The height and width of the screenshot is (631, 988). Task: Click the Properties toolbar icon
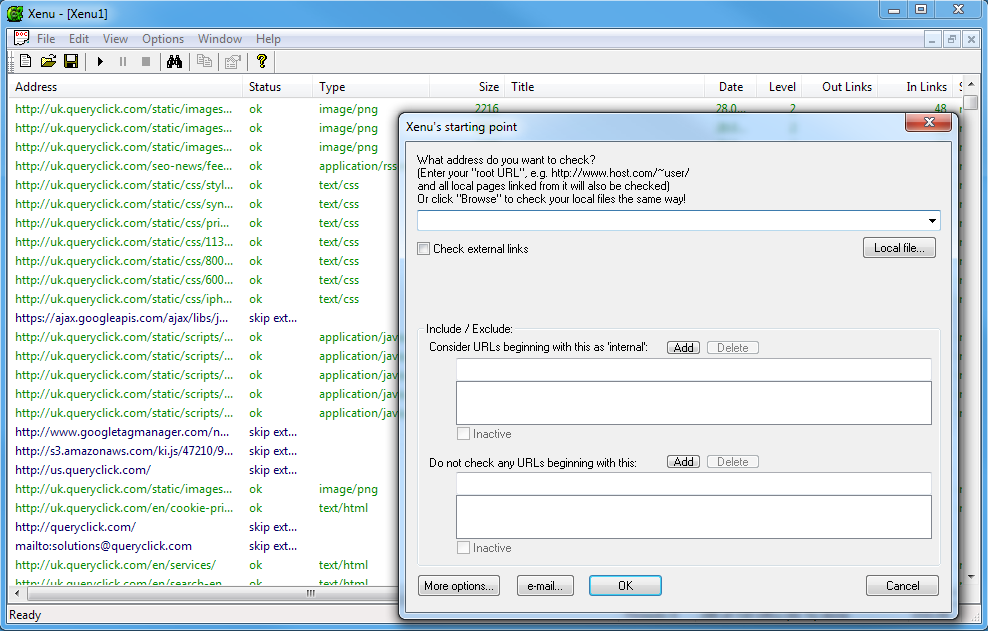233,61
